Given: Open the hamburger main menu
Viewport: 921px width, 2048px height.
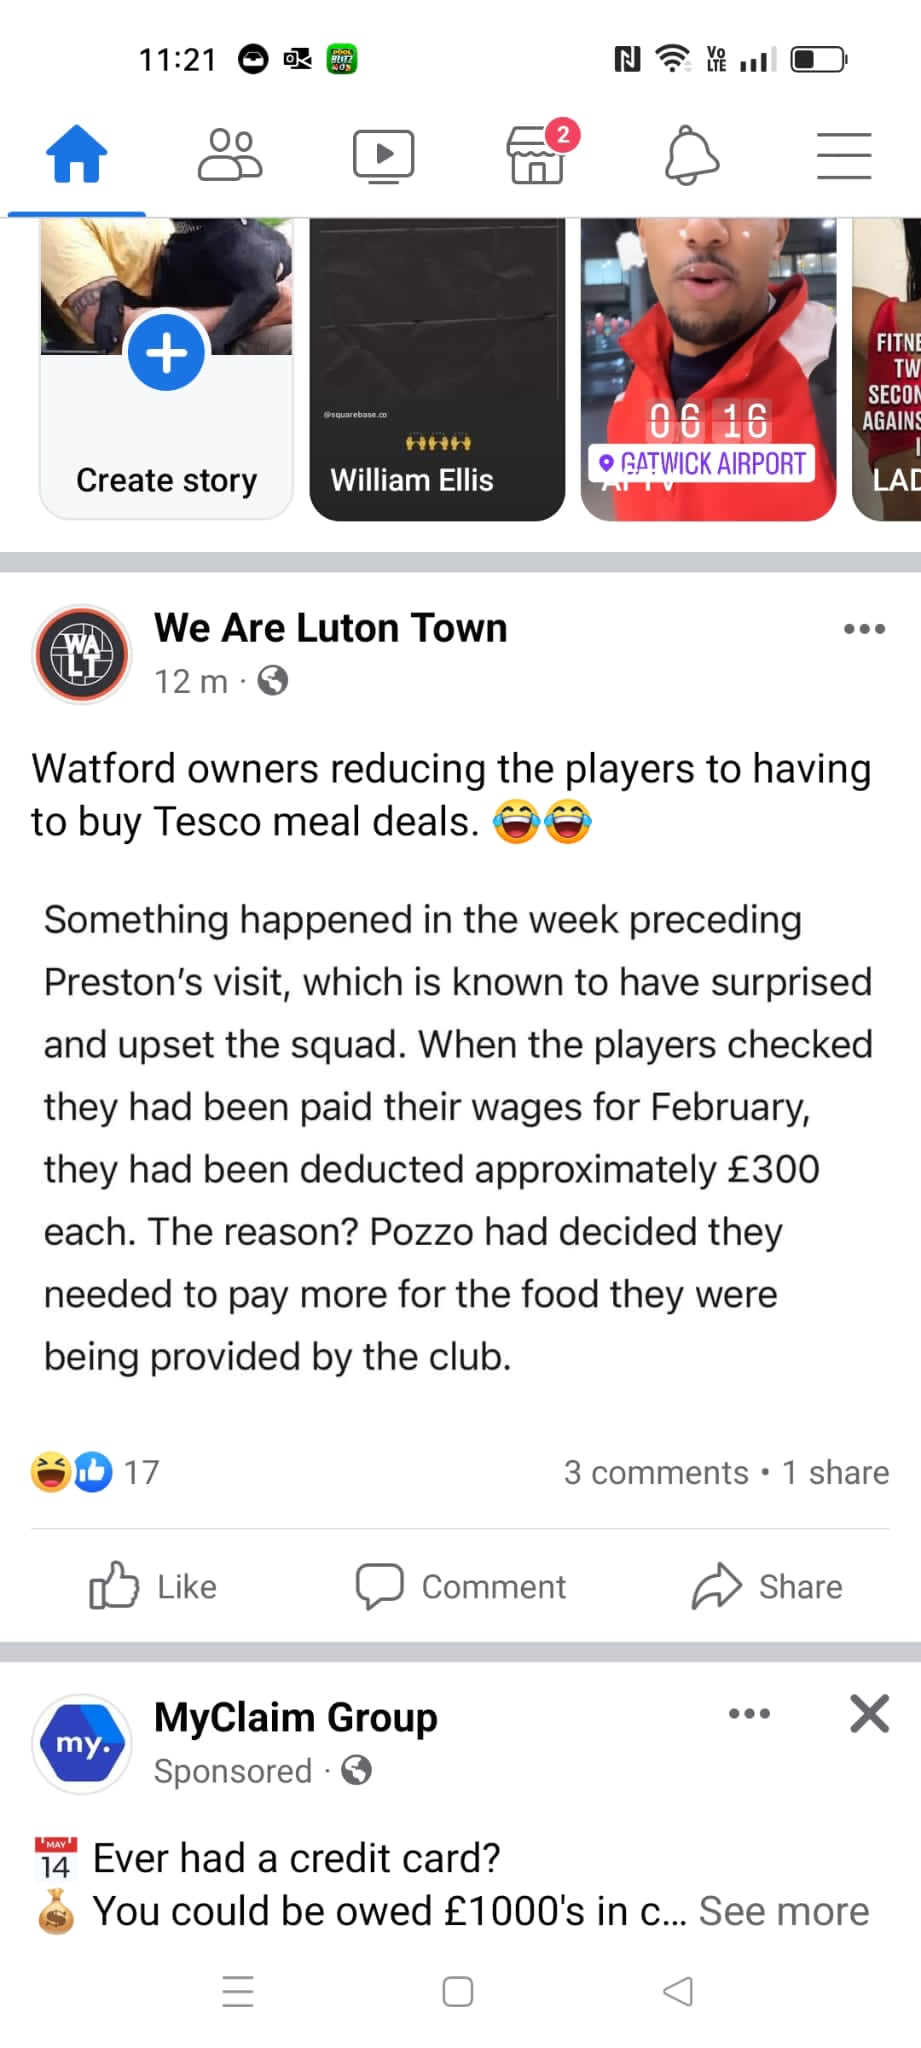Looking at the screenshot, I should [x=843, y=156].
